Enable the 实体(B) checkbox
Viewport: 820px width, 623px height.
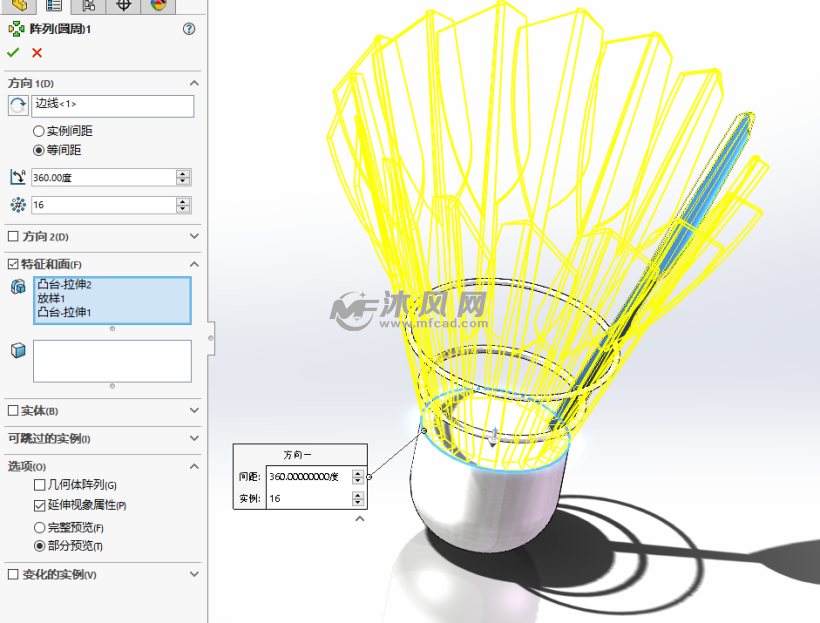tap(13, 411)
